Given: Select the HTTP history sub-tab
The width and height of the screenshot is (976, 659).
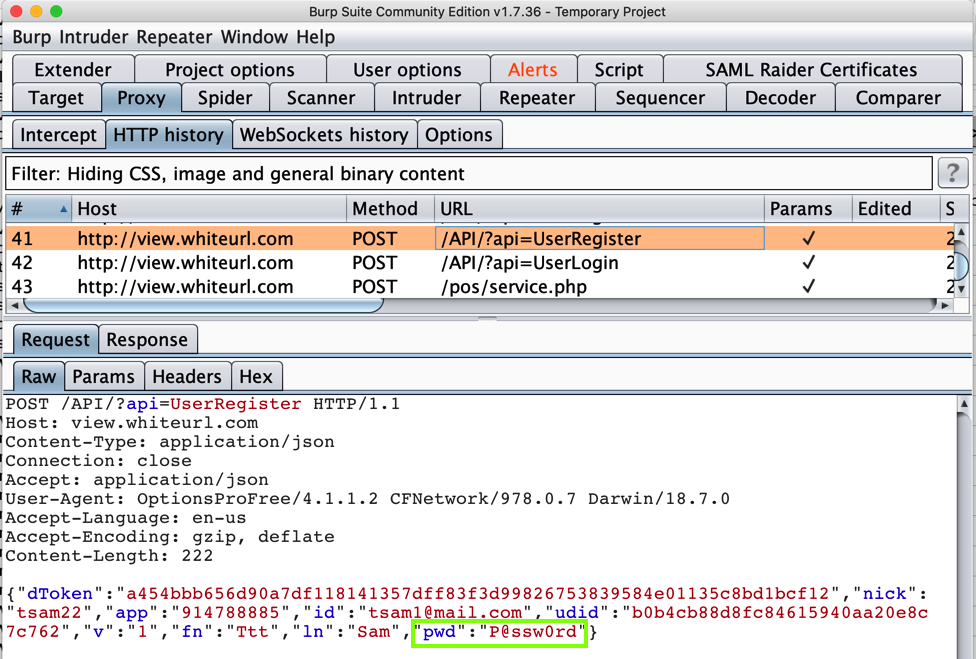Looking at the screenshot, I should tap(169, 134).
